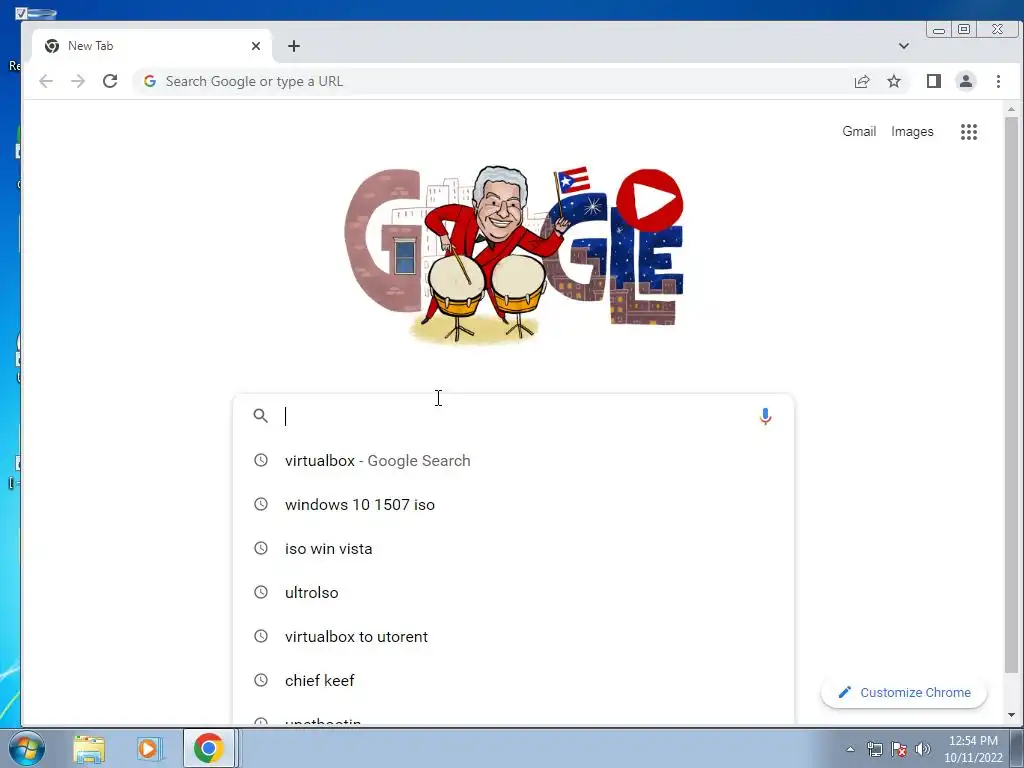Choose the 'virtualbox to utorent' suggestion
Image resolution: width=1024 pixels, height=768 pixels.
tap(513, 637)
